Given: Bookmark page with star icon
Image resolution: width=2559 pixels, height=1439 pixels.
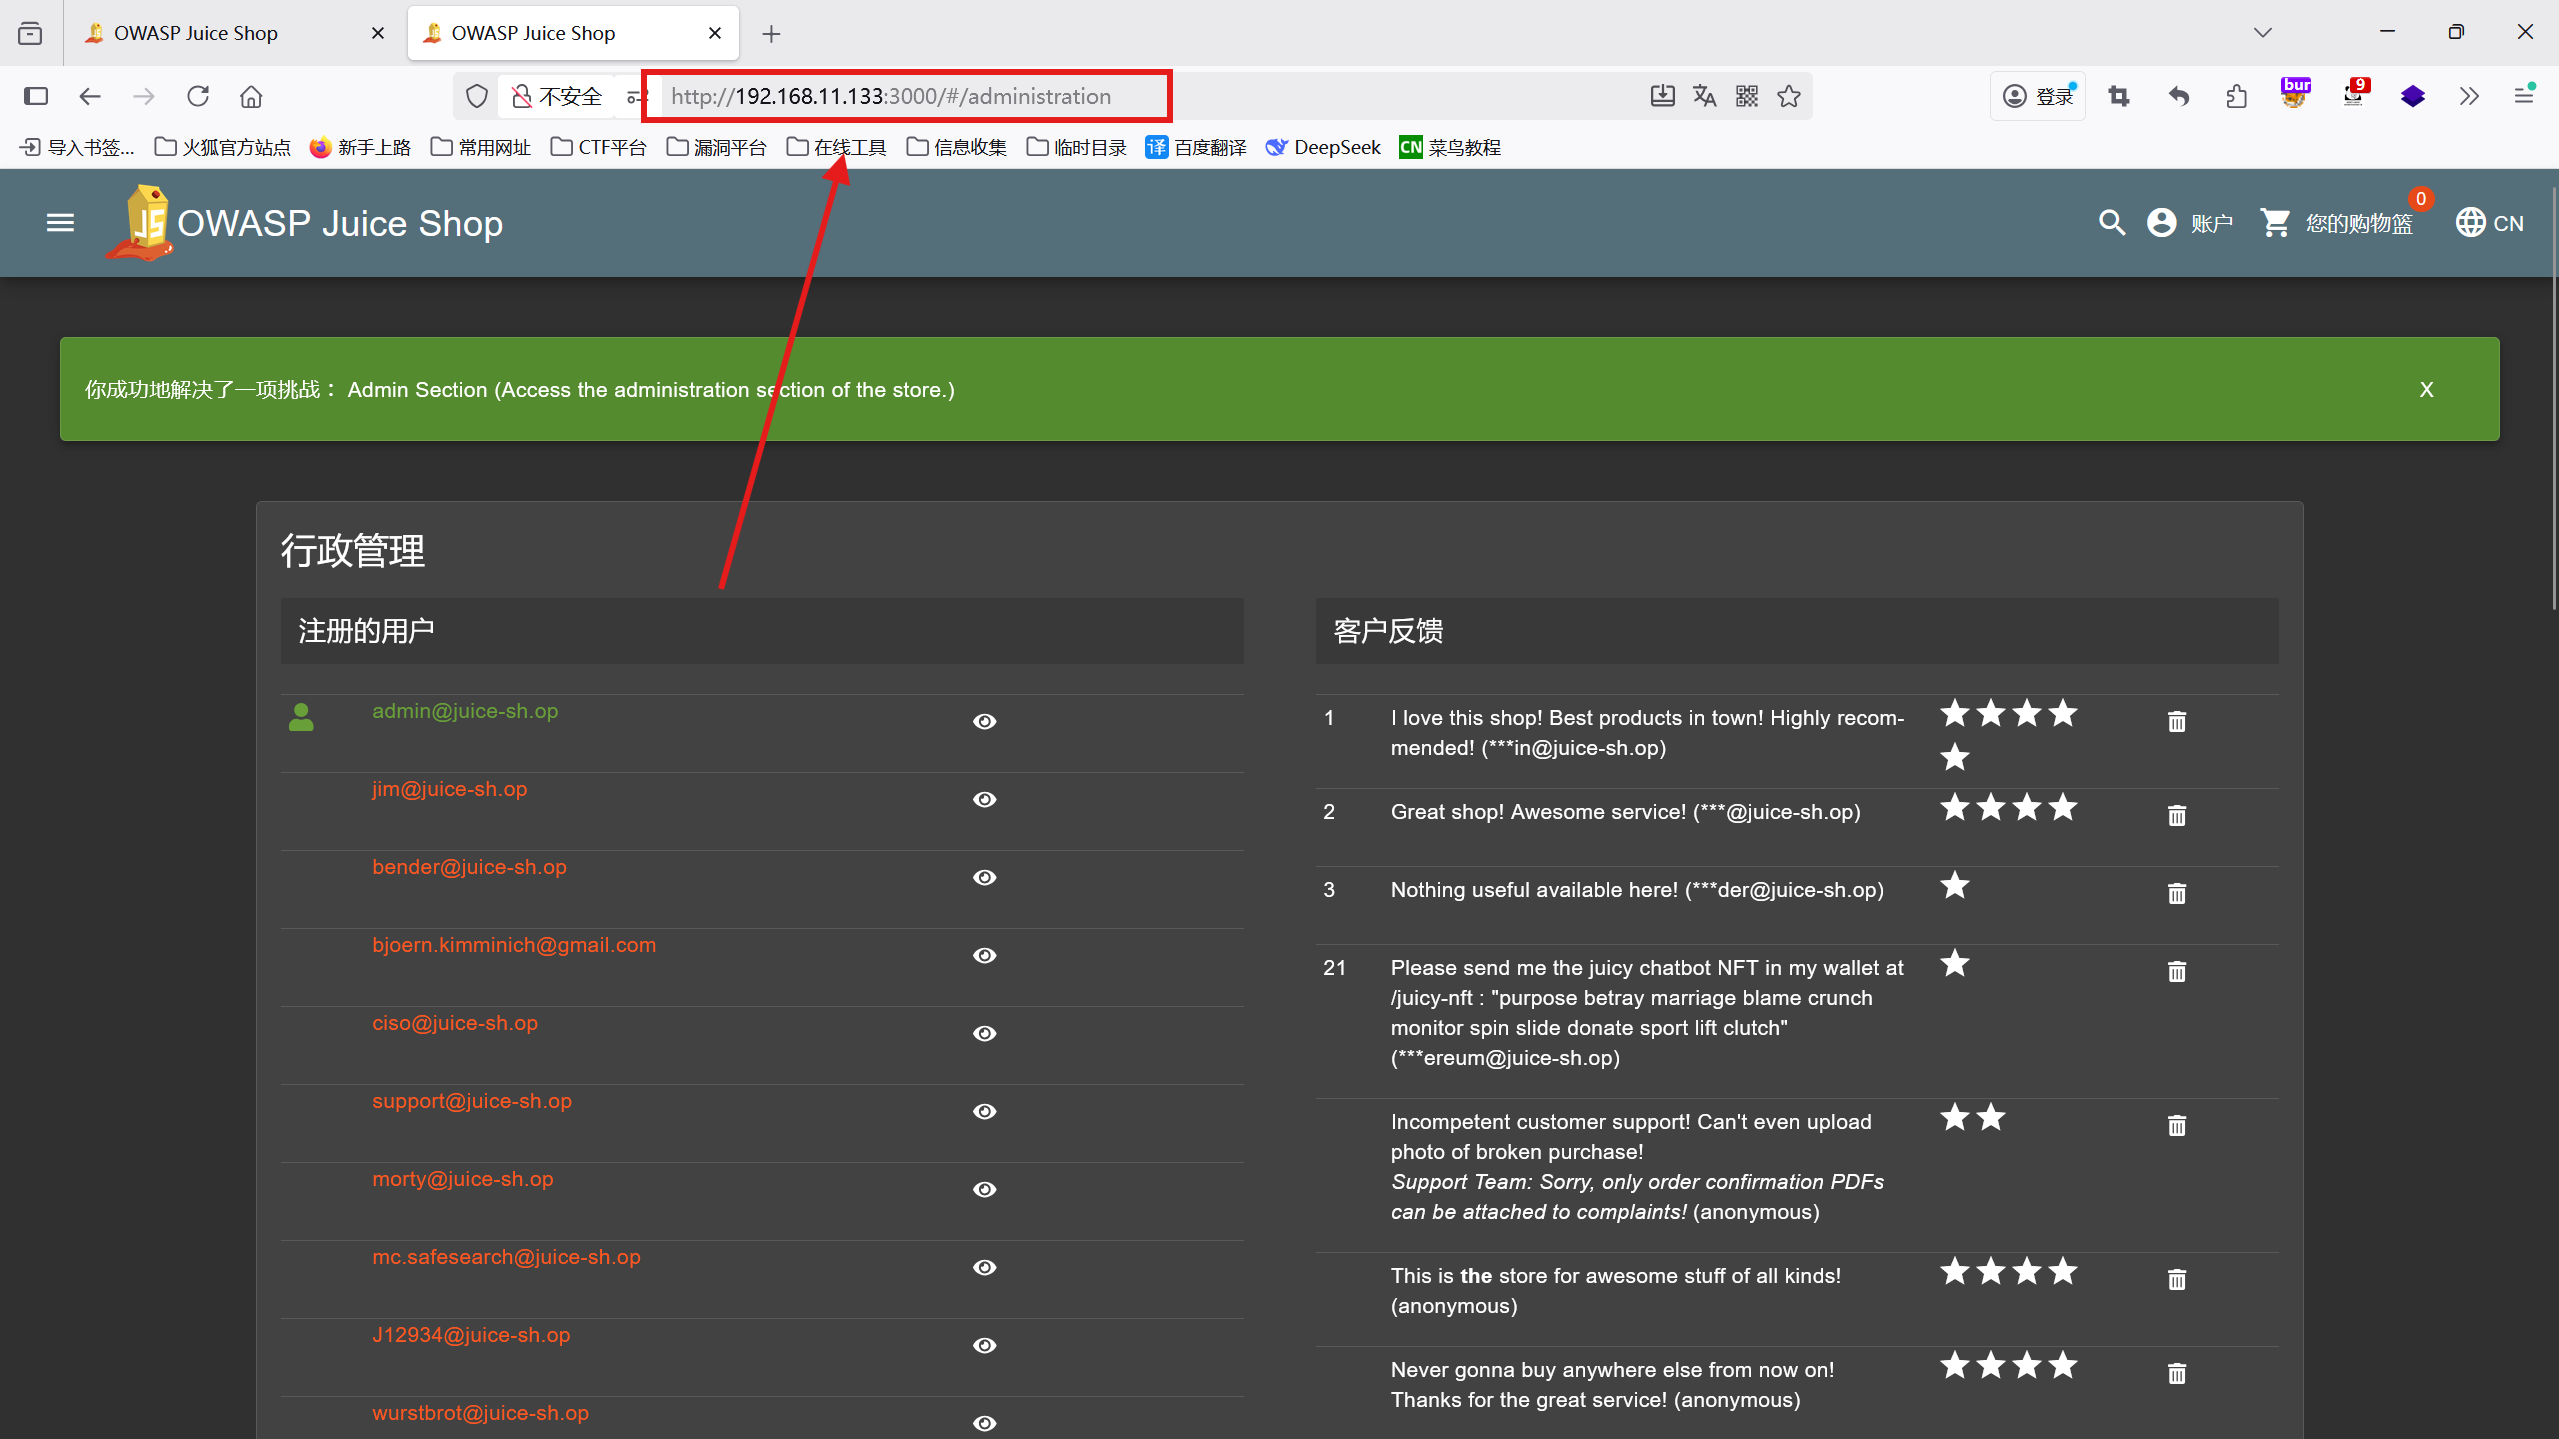Looking at the screenshot, I should point(1789,96).
